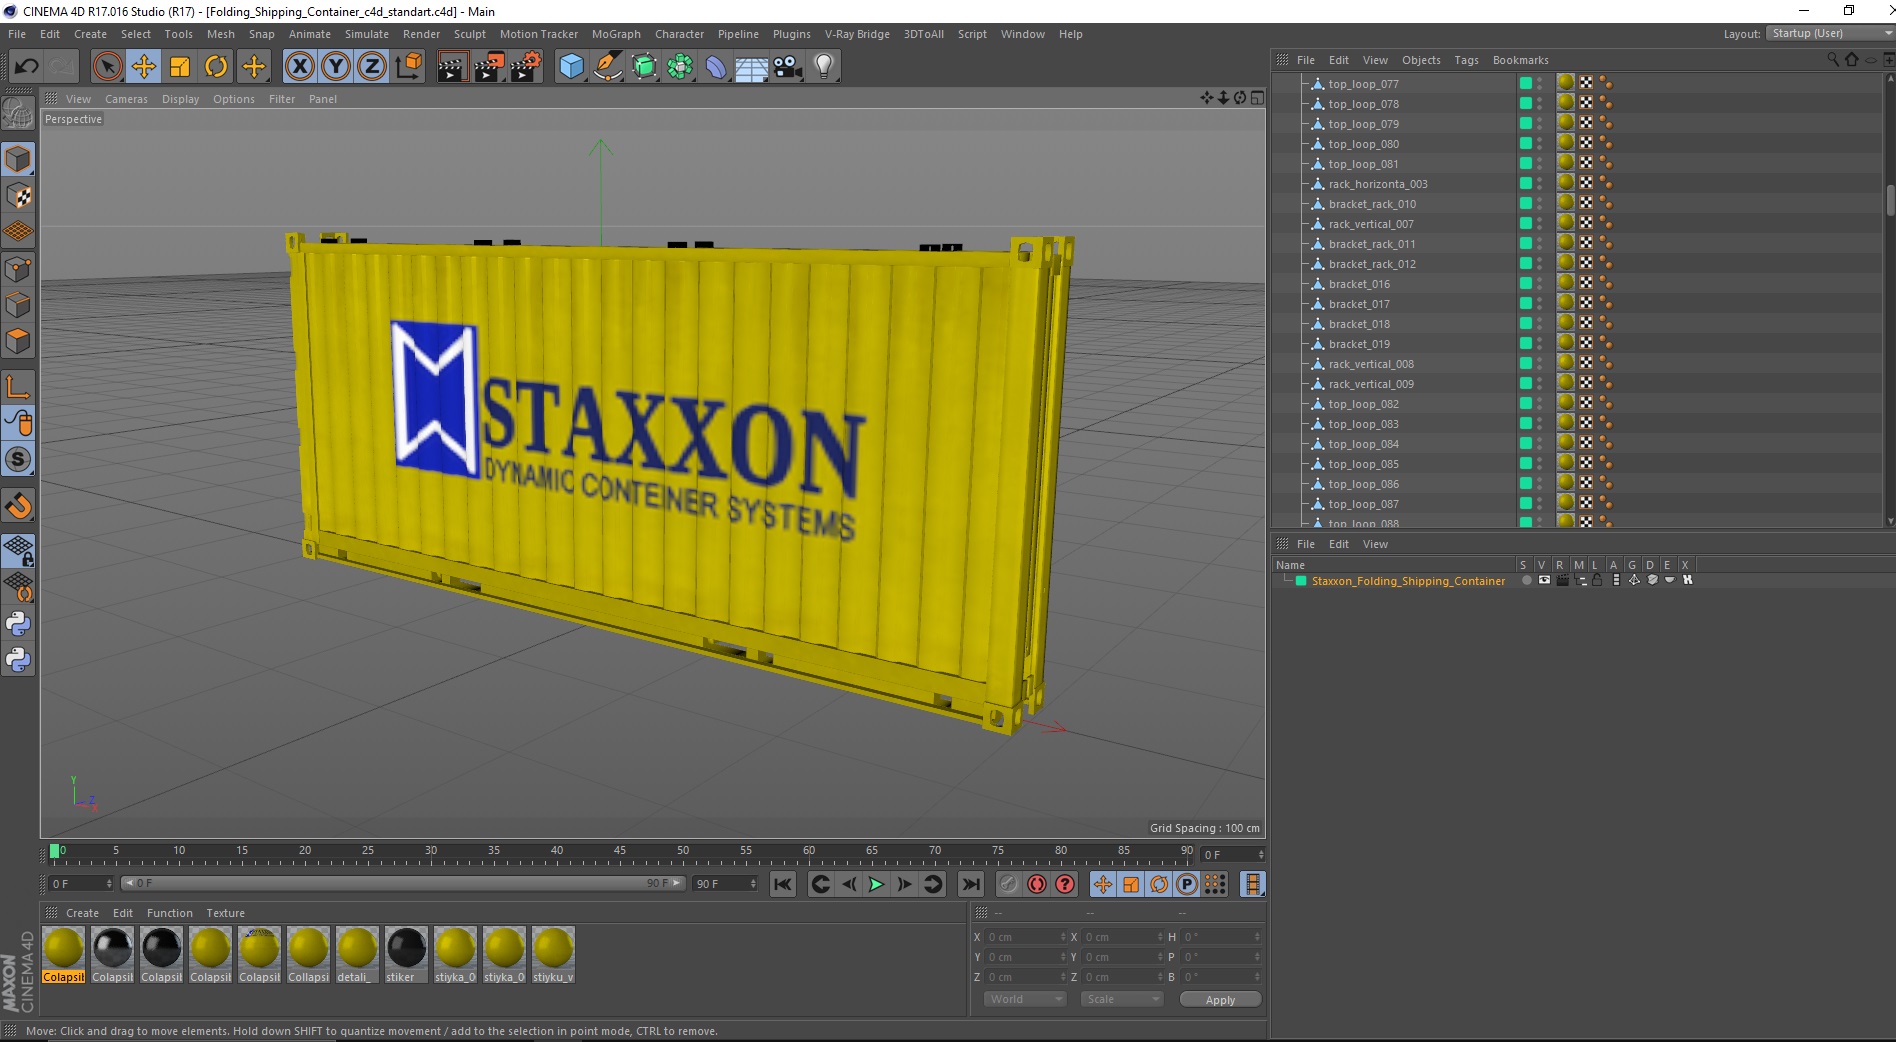Switch to Texture mode icon
The image size is (1896, 1042).
click(18, 196)
